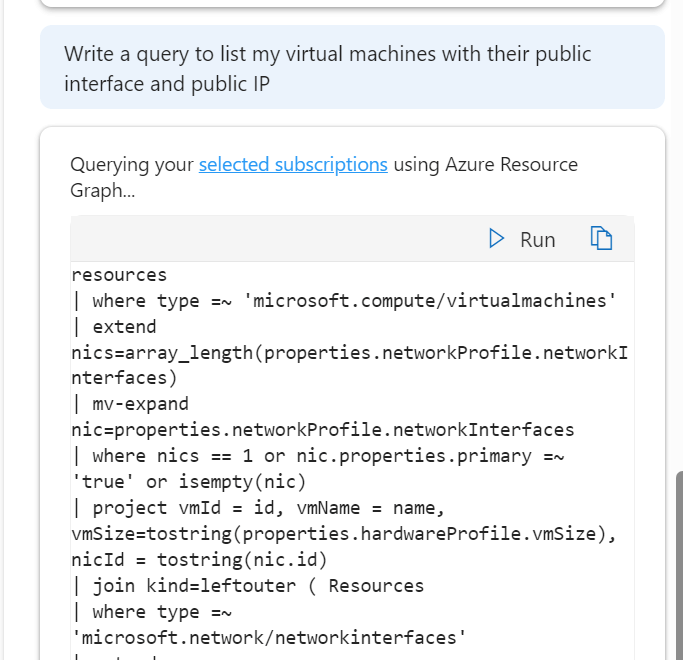683x660 pixels.
Task: Place cursor on the 'resources' code line
Action: tap(119, 274)
